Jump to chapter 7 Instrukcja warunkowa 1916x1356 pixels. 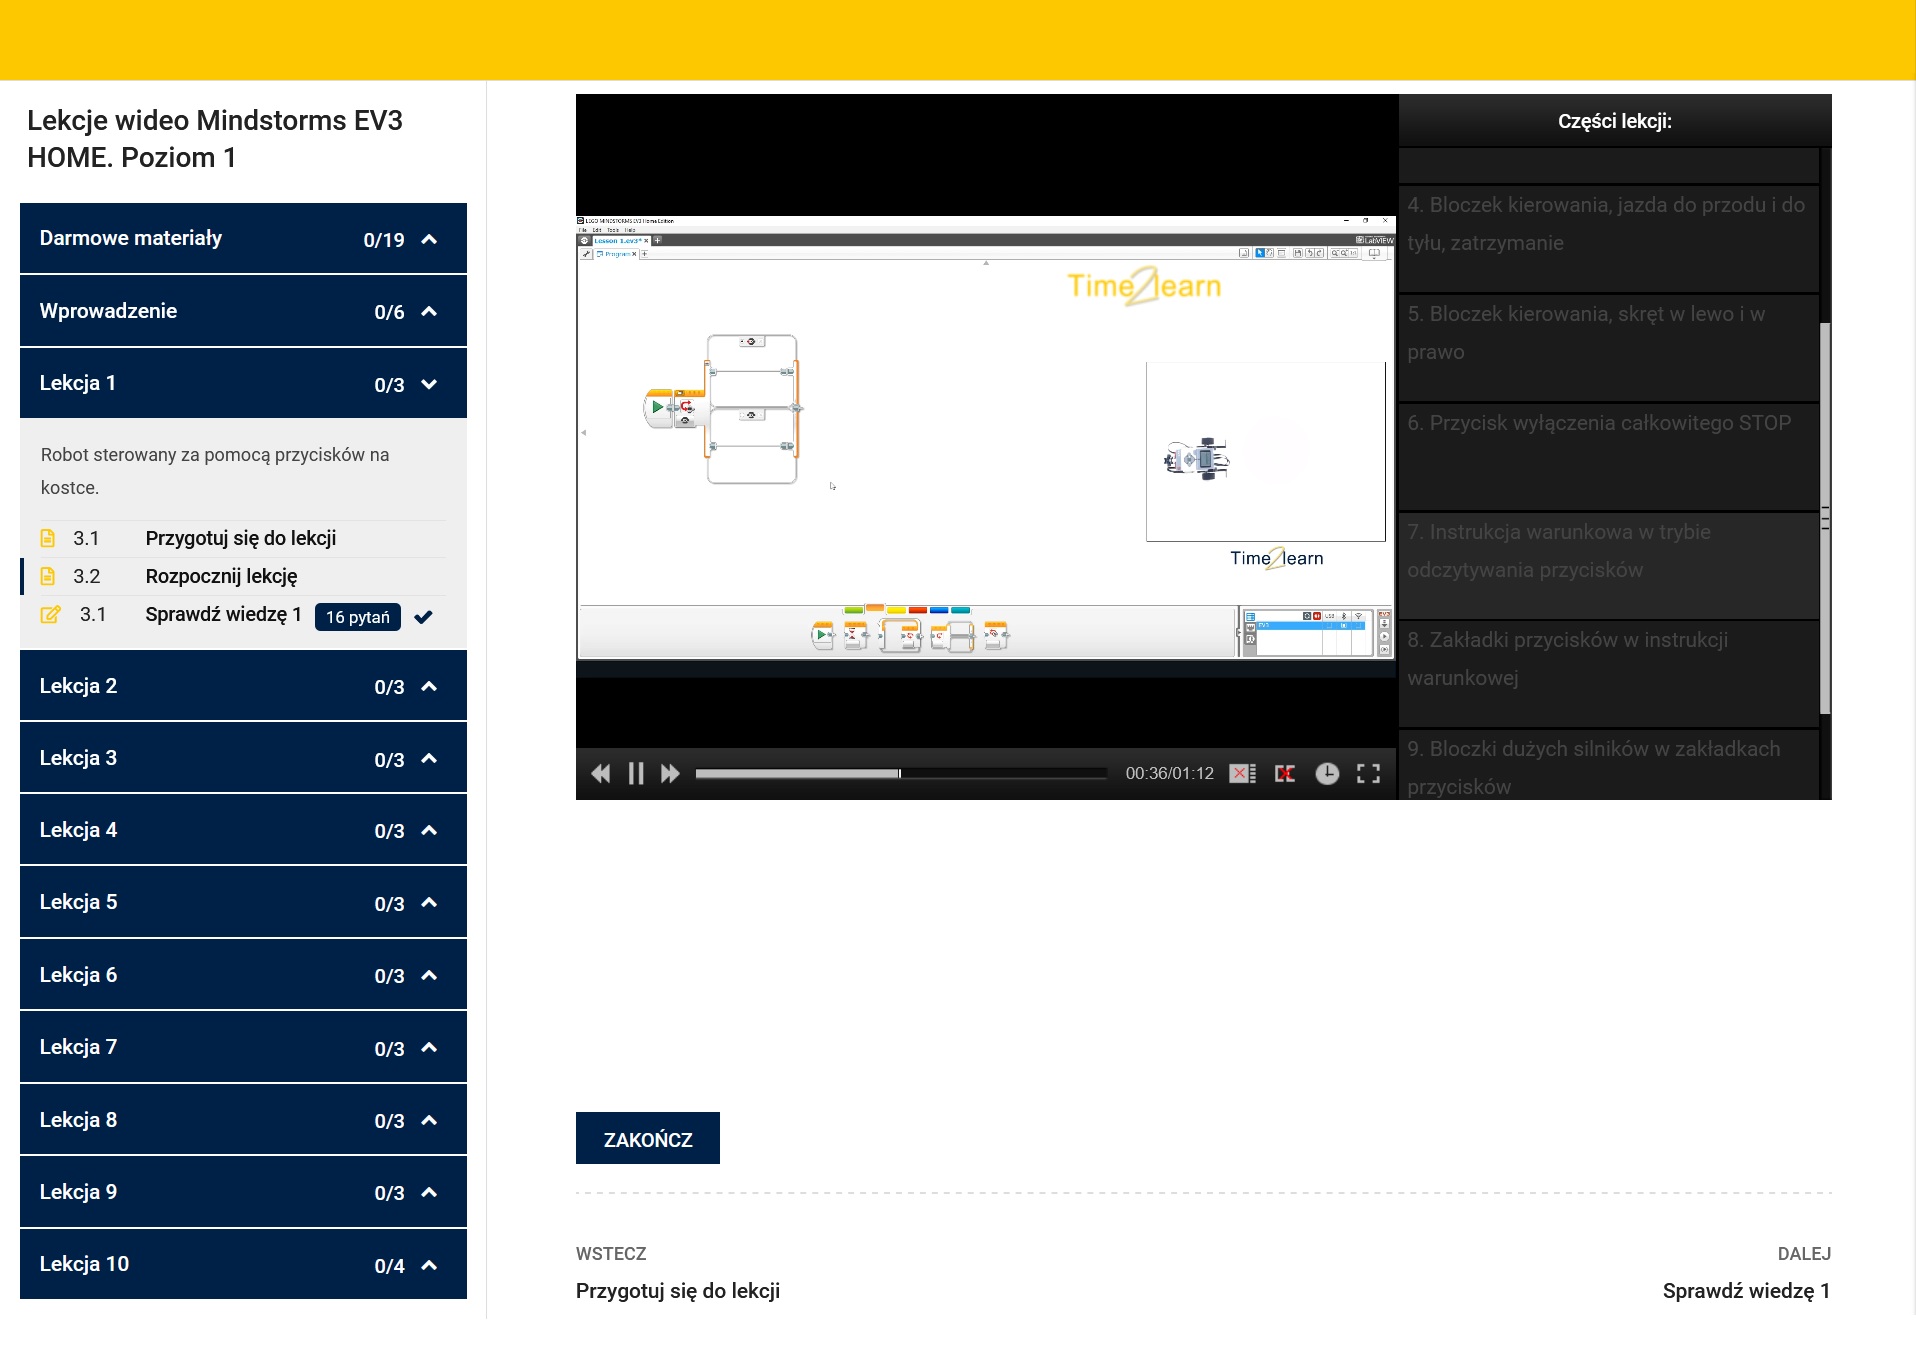1608,565
